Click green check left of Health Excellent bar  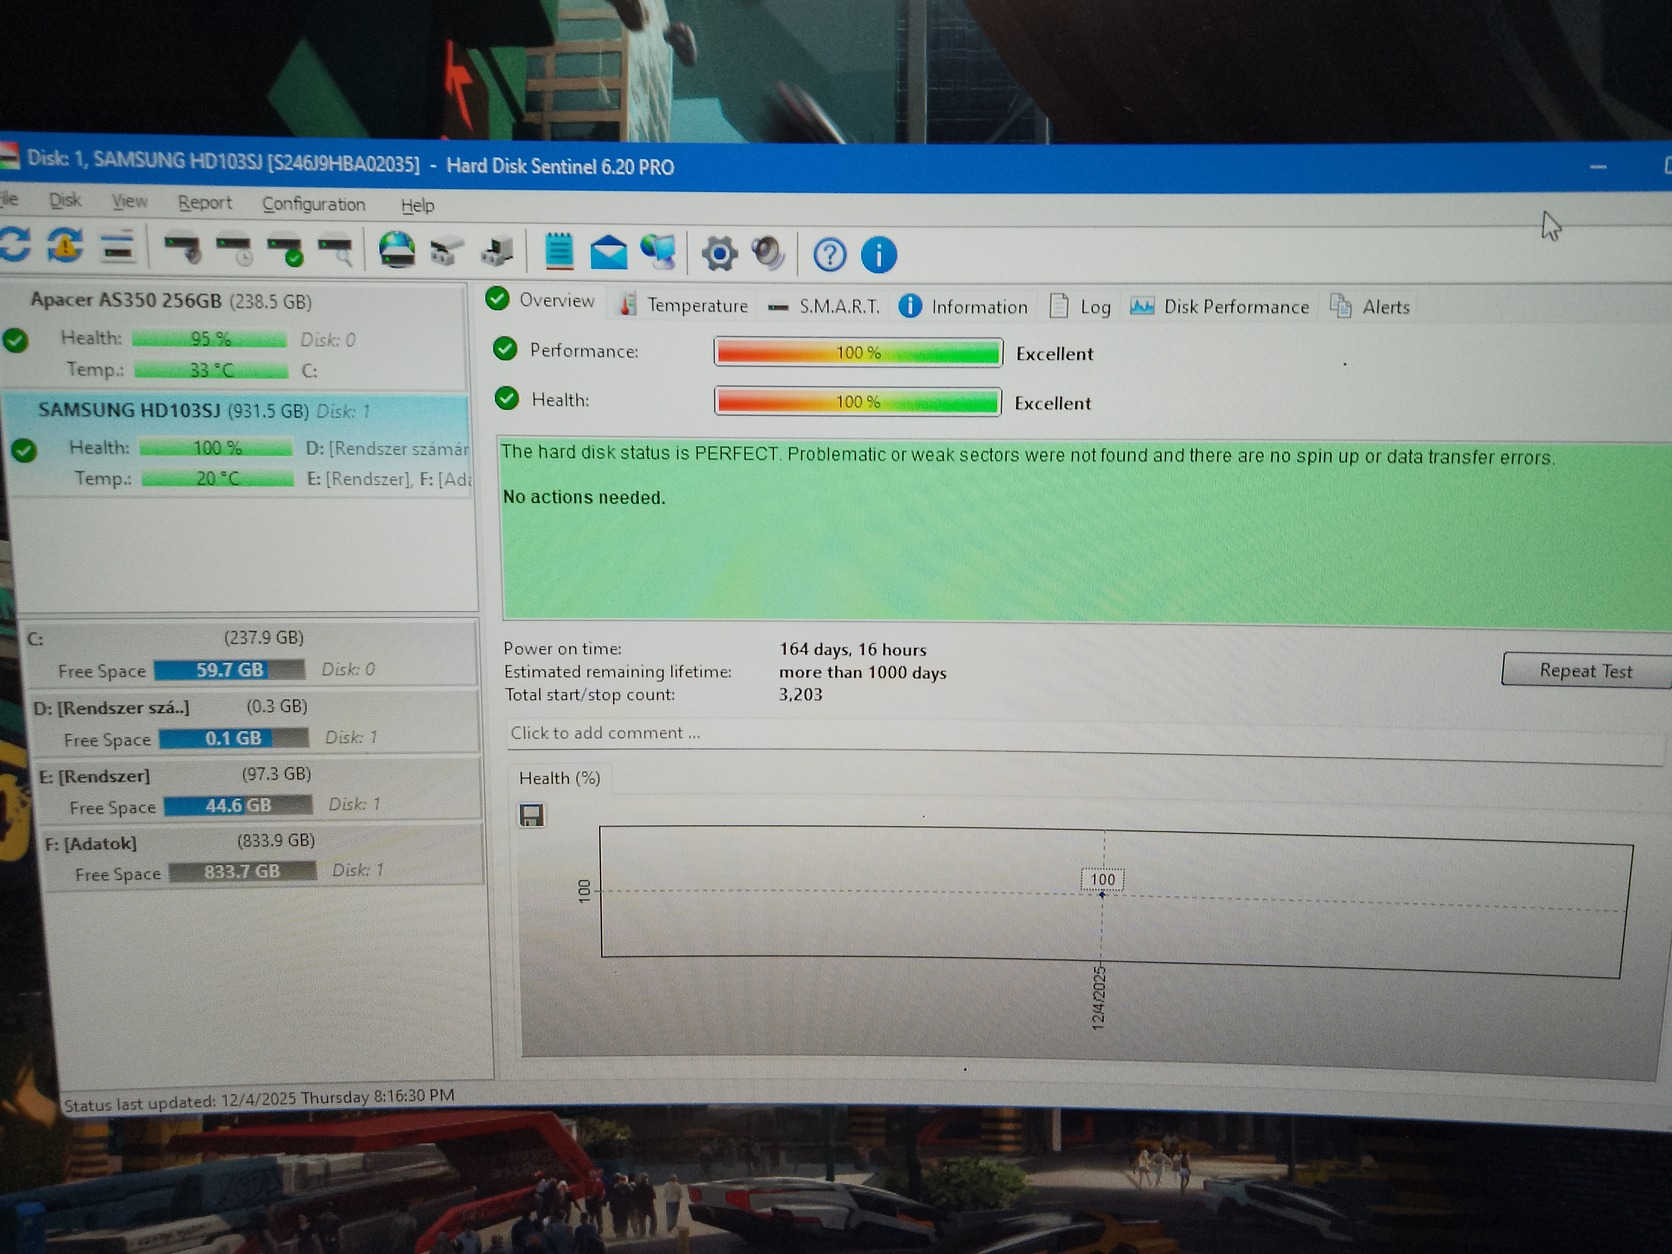(507, 399)
